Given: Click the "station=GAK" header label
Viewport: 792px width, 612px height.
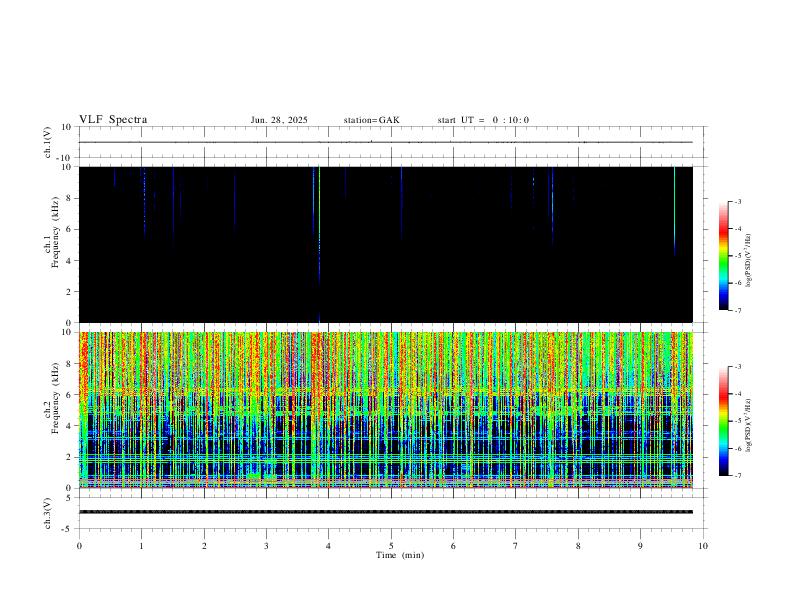Looking at the screenshot, I should [371, 120].
